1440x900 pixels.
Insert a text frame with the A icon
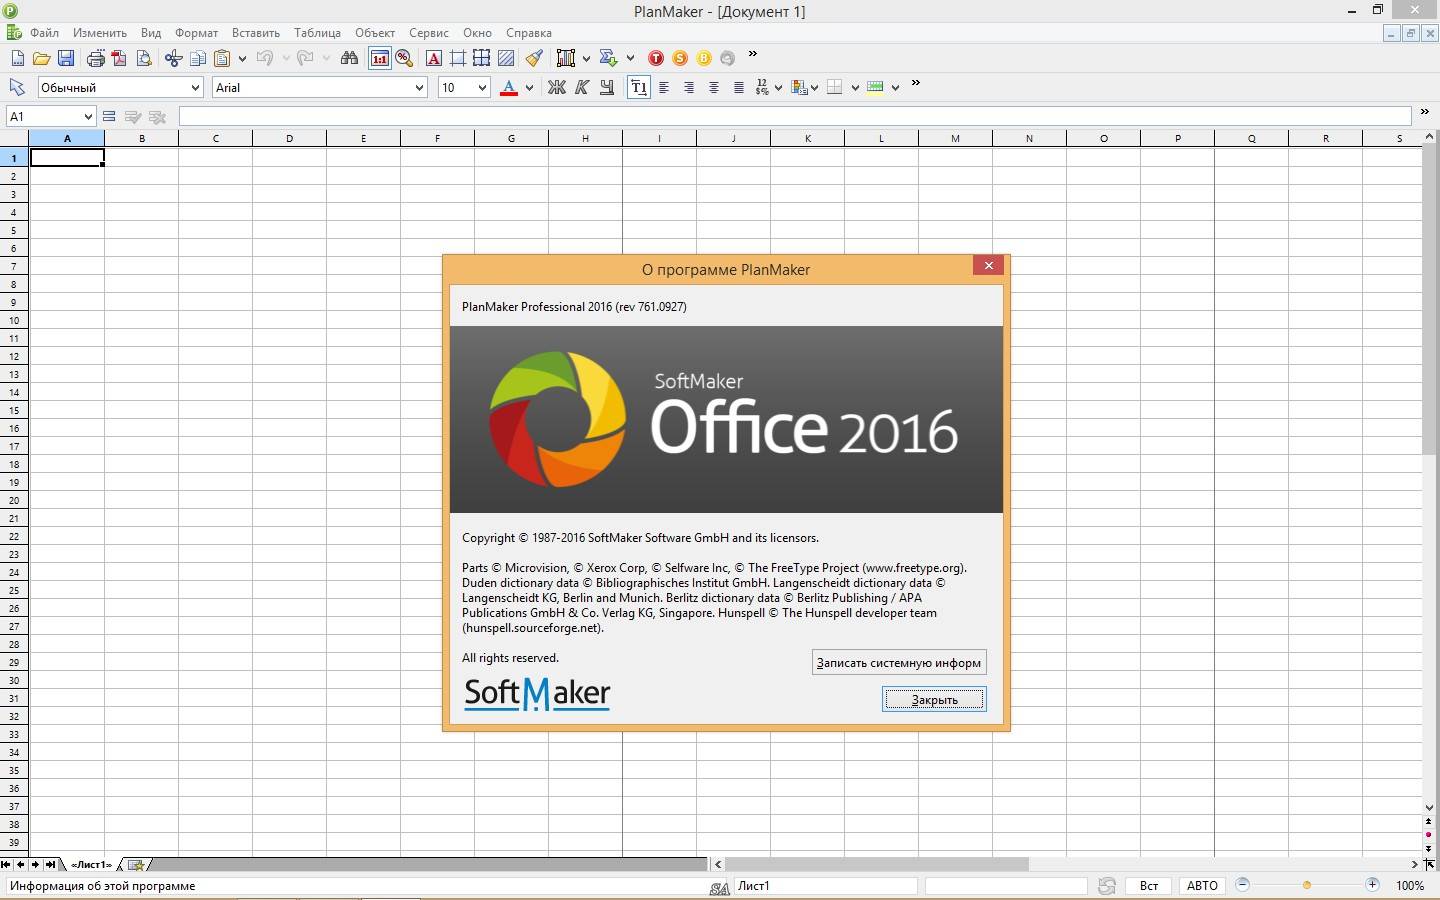(433, 58)
